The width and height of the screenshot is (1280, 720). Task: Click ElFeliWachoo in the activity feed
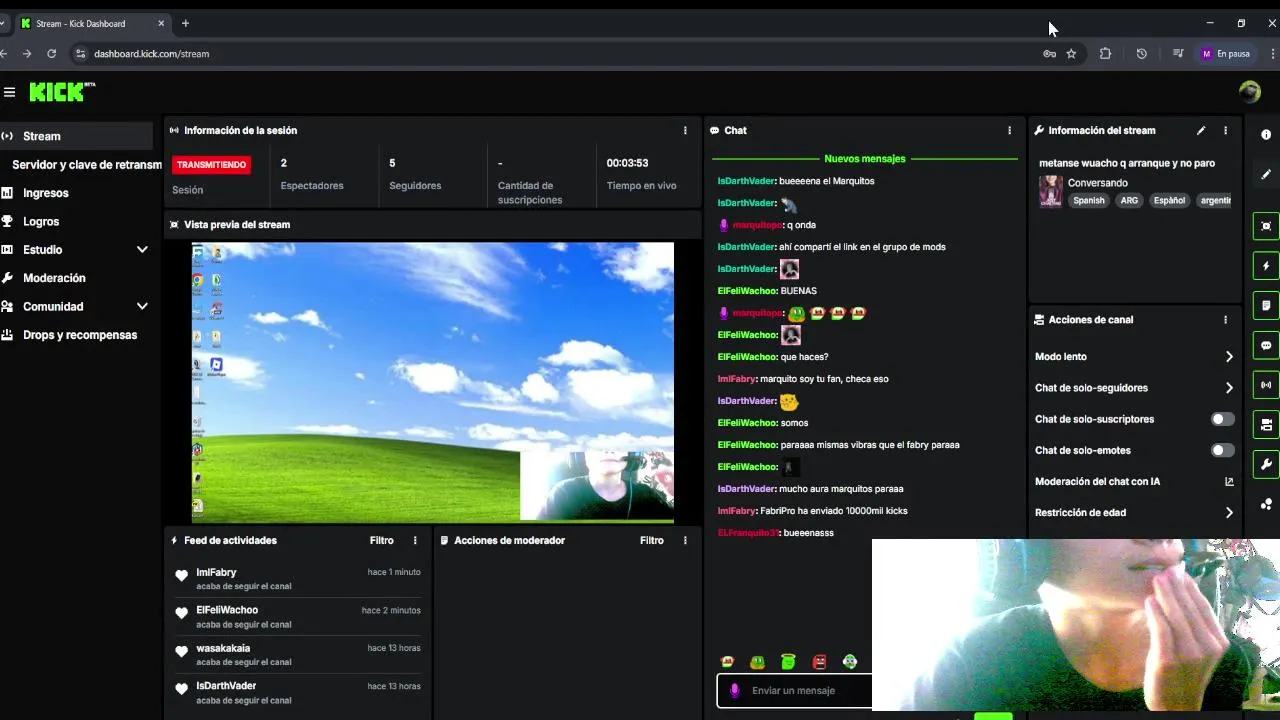[227, 610]
